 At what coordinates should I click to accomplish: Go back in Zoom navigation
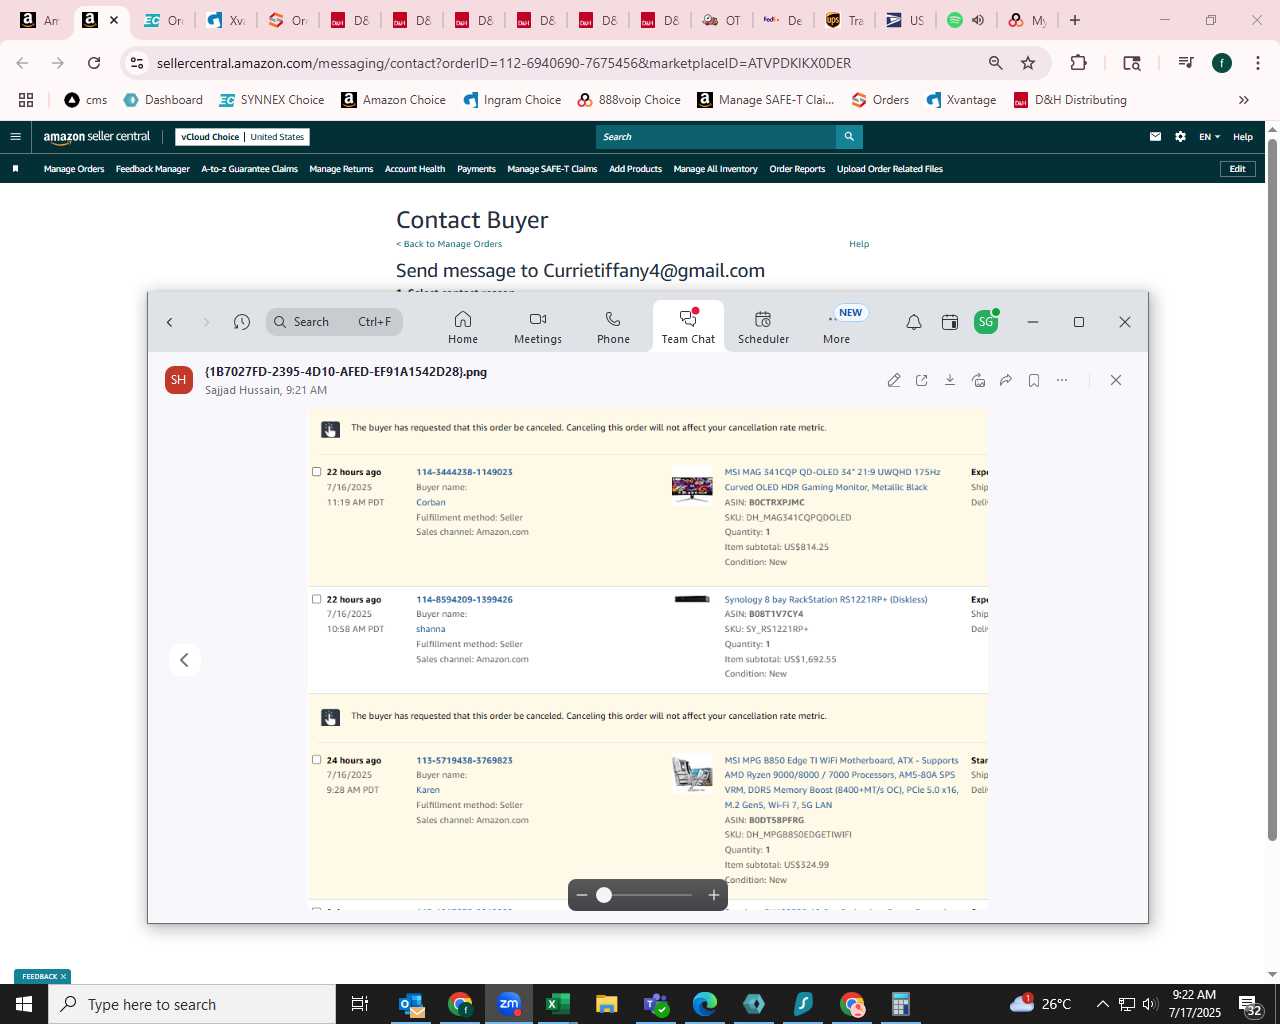tap(170, 322)
